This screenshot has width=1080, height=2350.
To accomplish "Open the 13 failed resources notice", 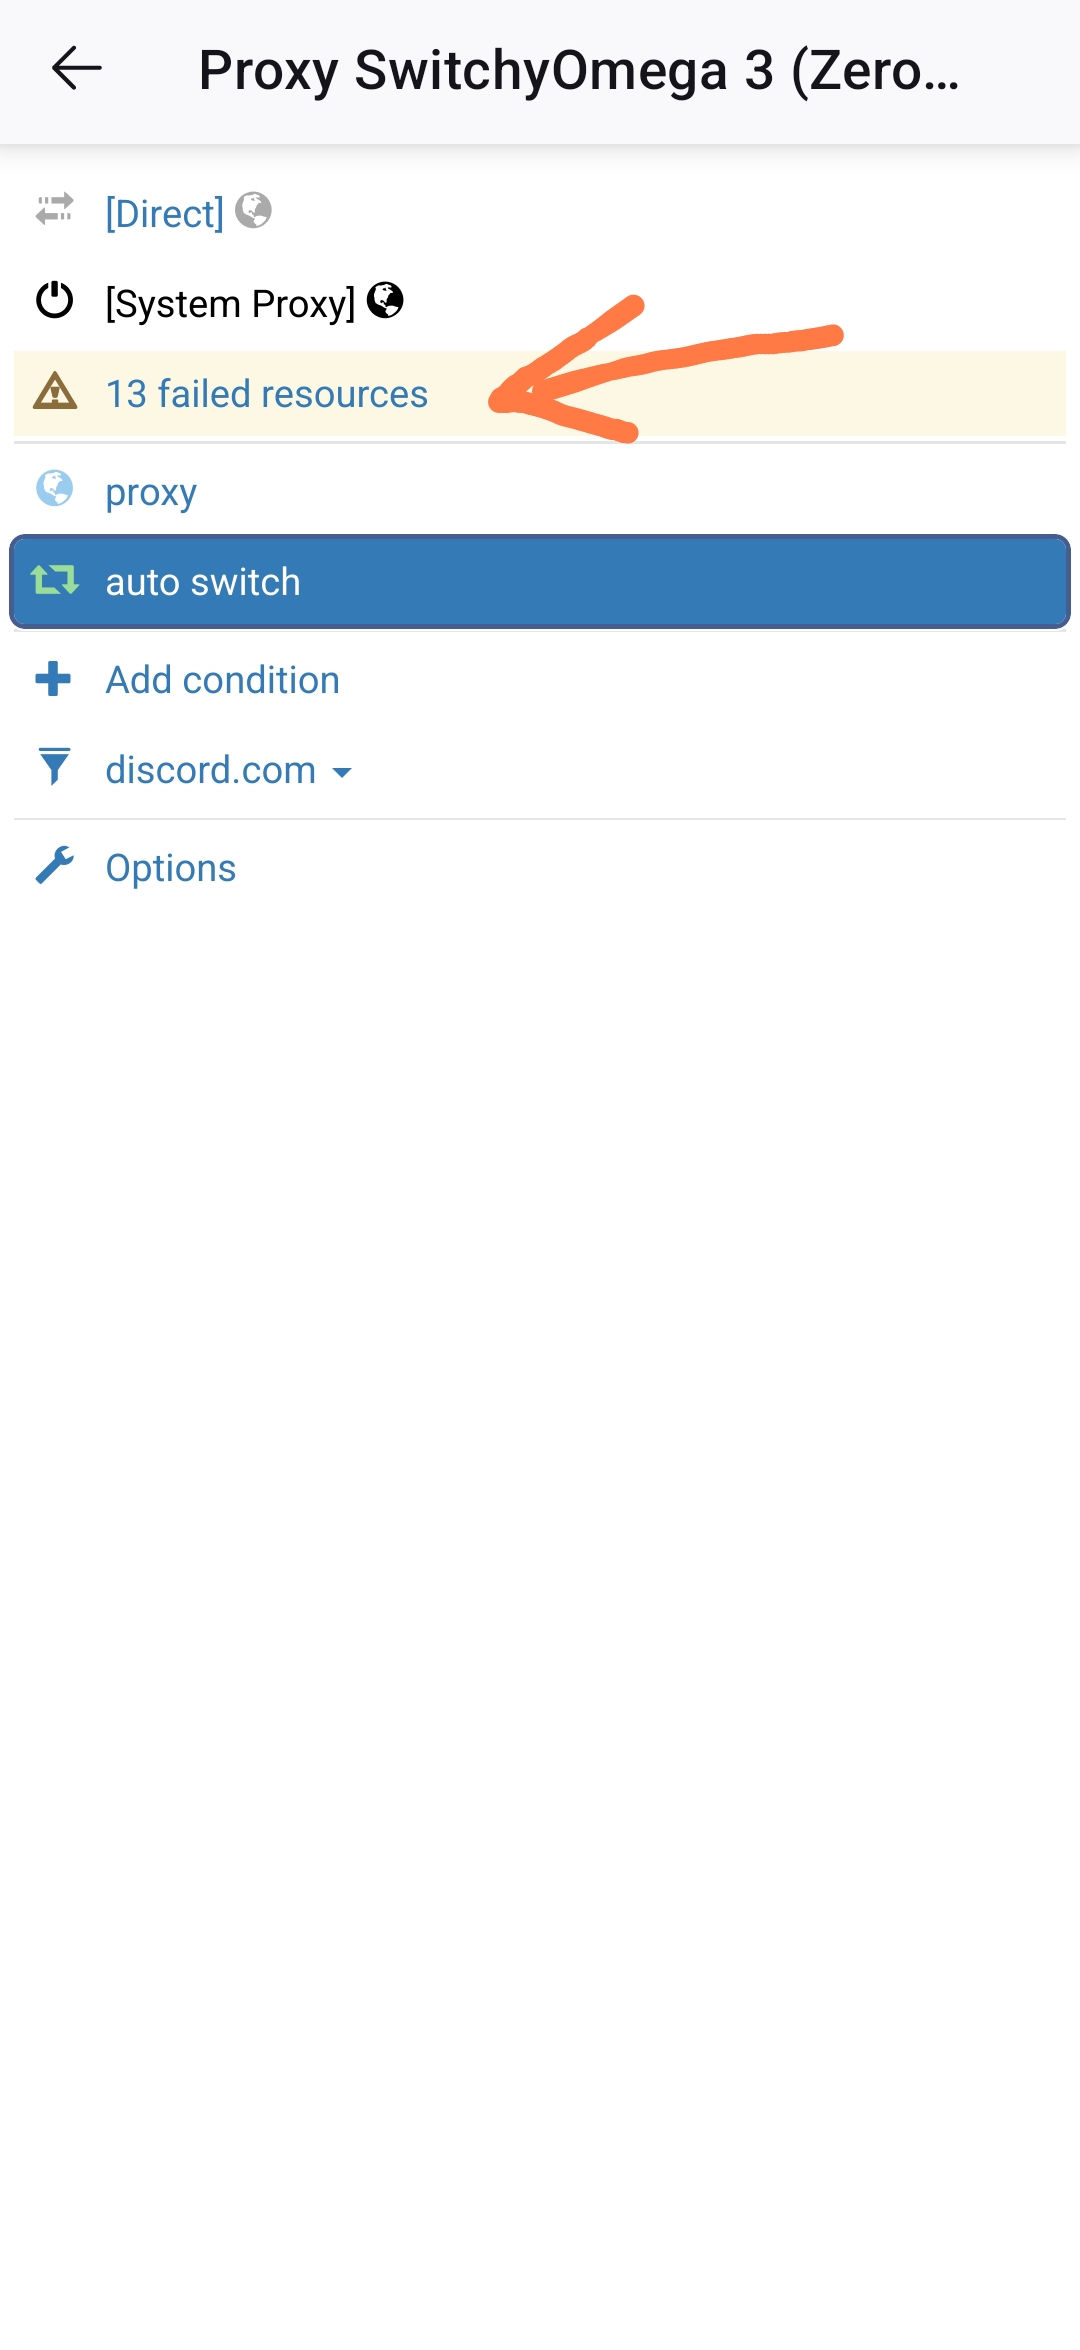I will (x=267, y=394).
